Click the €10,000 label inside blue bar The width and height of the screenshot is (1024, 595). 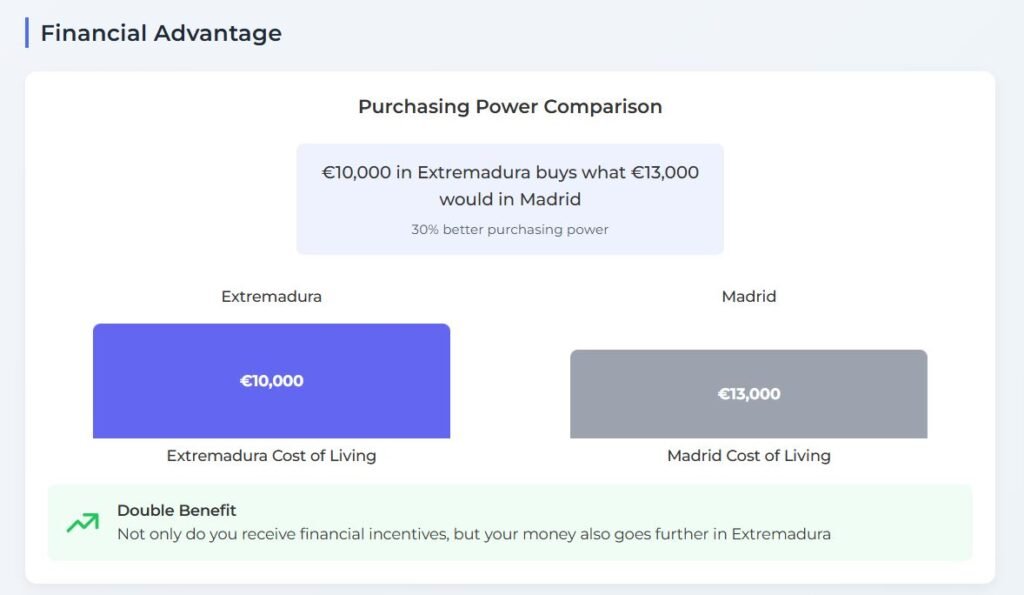pyautogui.click(x=271, y=381)
